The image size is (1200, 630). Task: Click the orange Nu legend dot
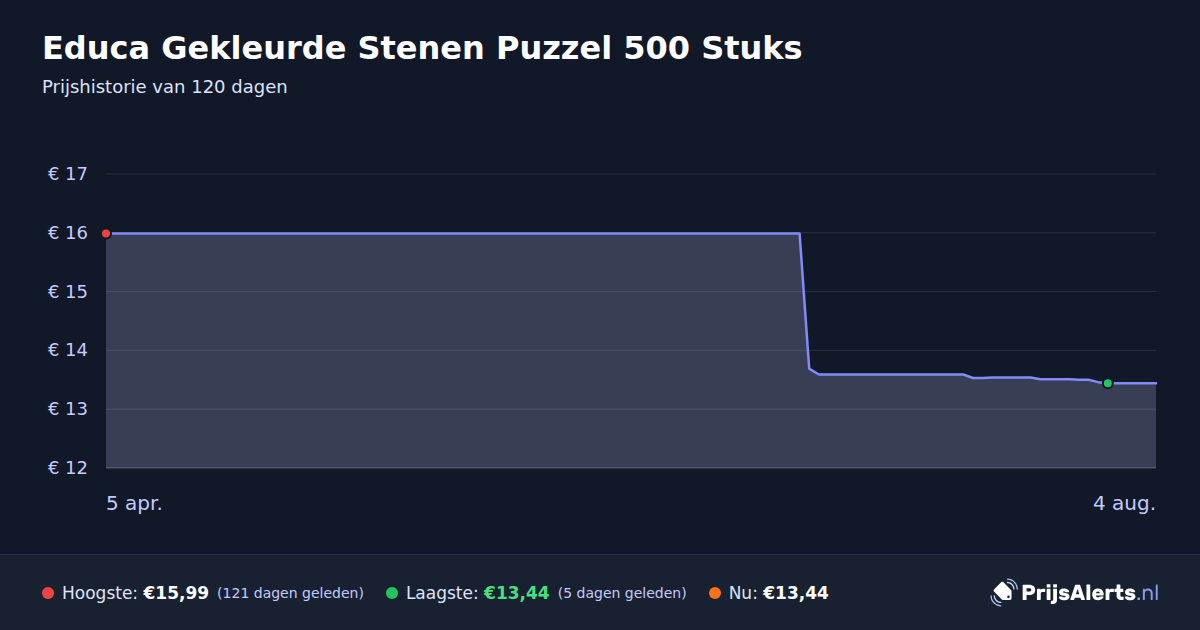coord(715,593)
